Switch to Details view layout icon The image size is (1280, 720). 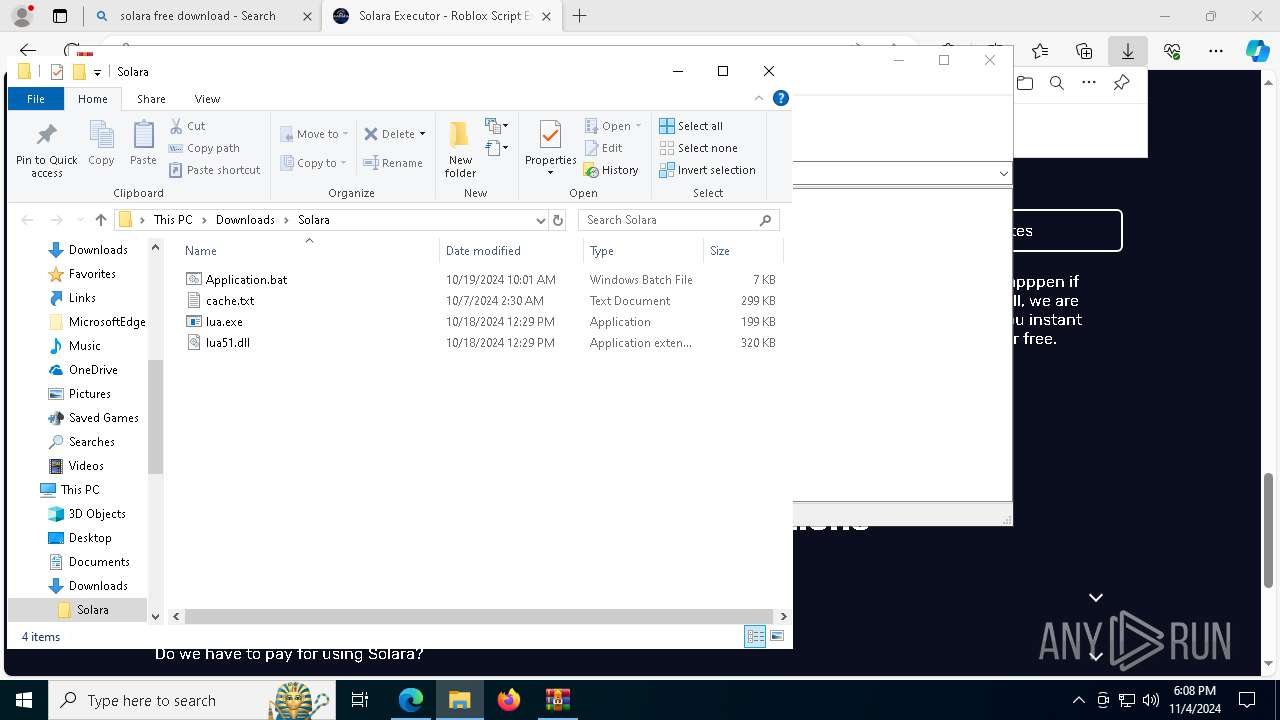tap(755, 636)
